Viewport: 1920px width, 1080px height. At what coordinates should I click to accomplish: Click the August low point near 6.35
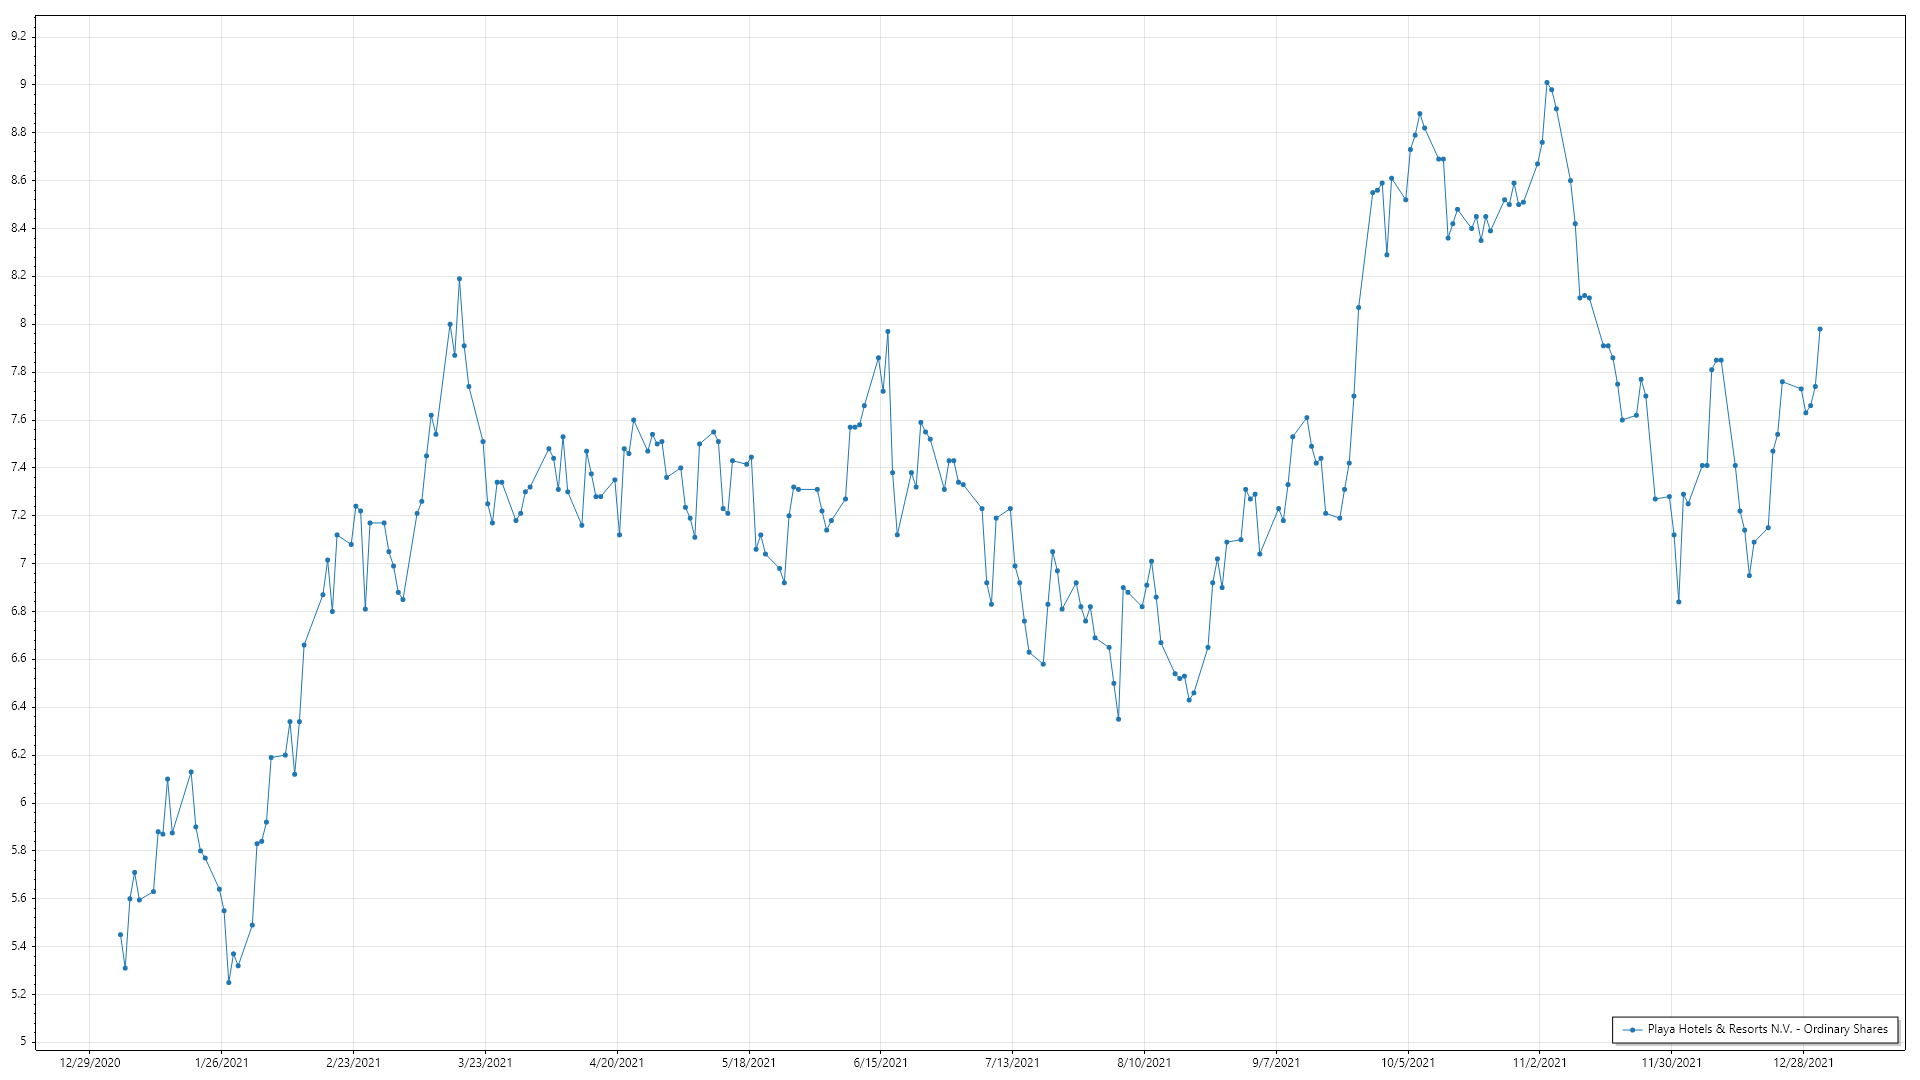point(1118,719)
